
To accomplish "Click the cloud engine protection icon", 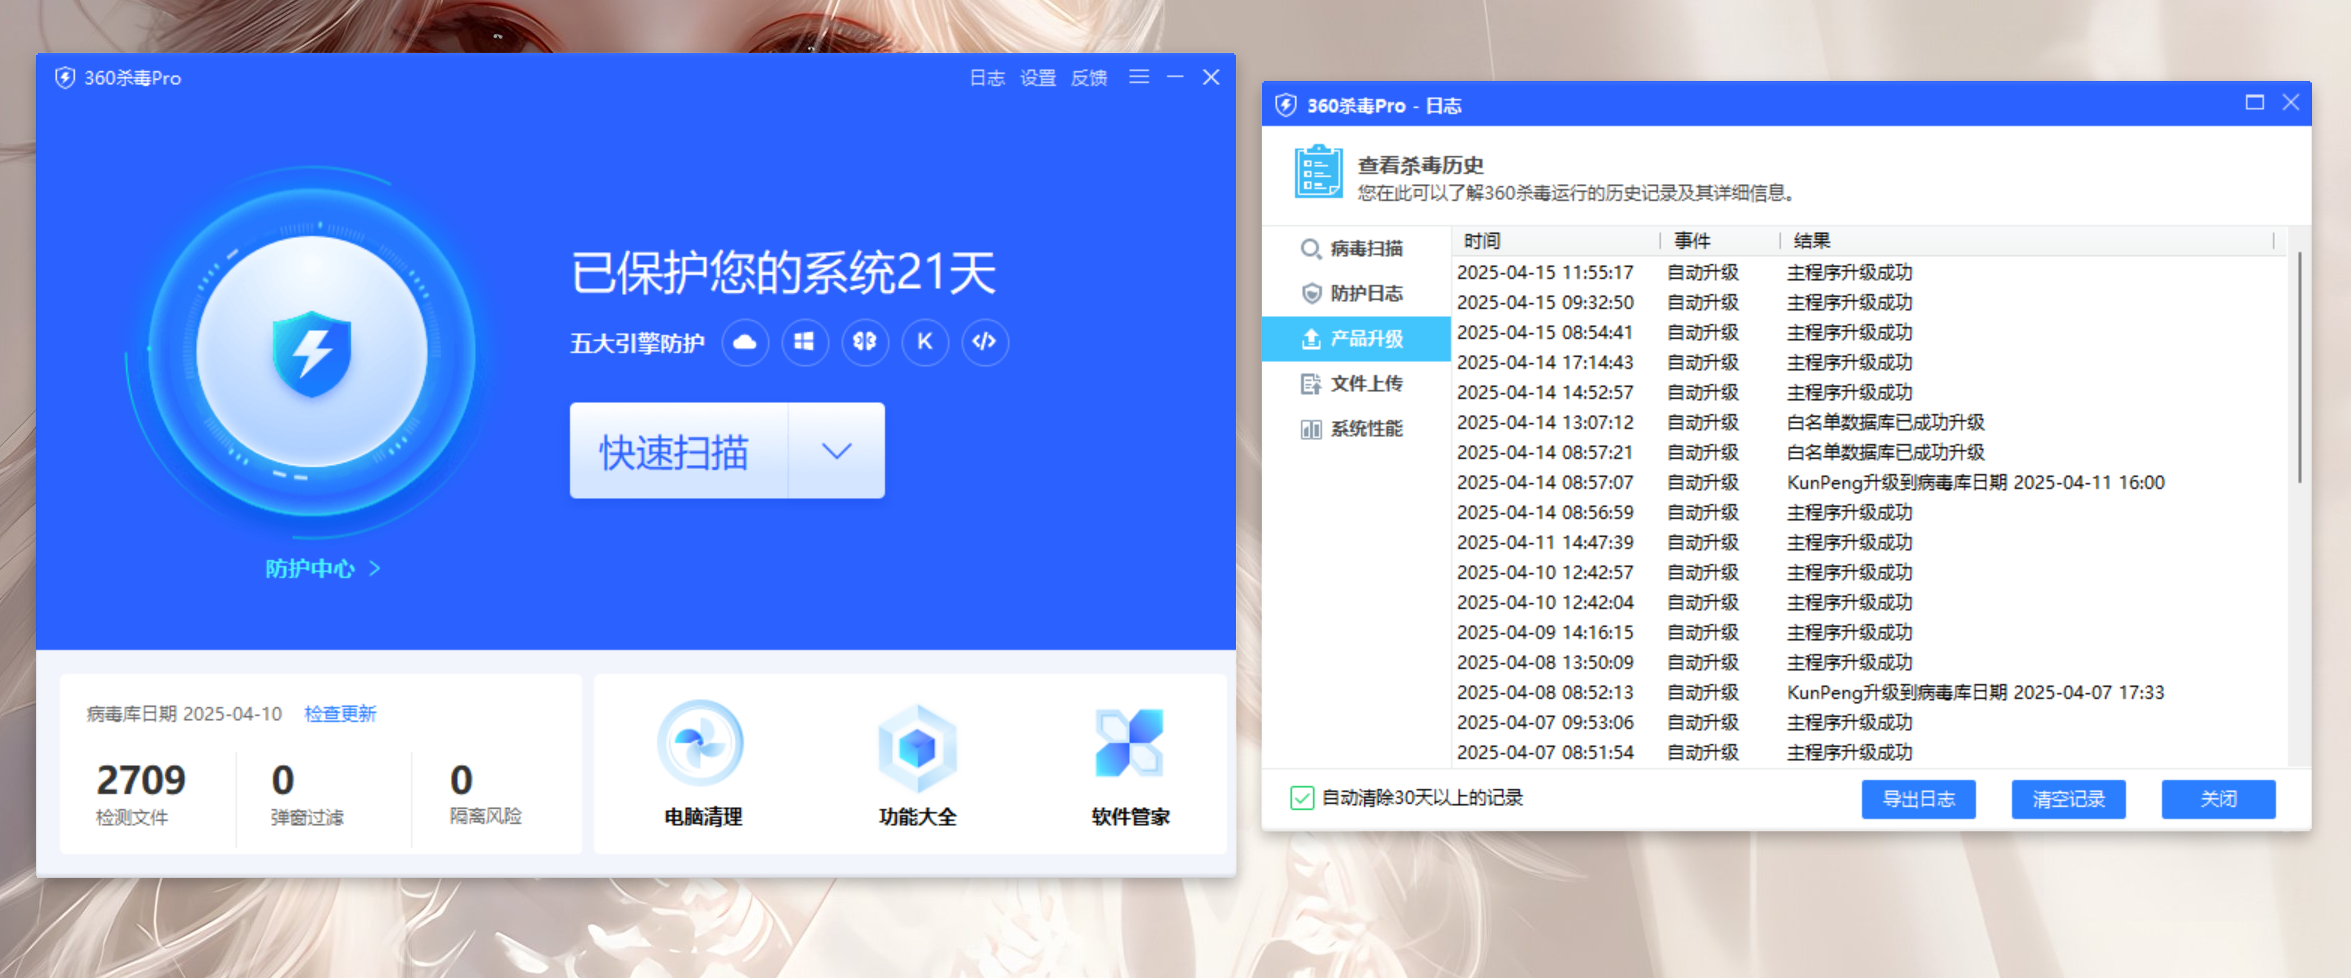I will click(x=745, y=342).
